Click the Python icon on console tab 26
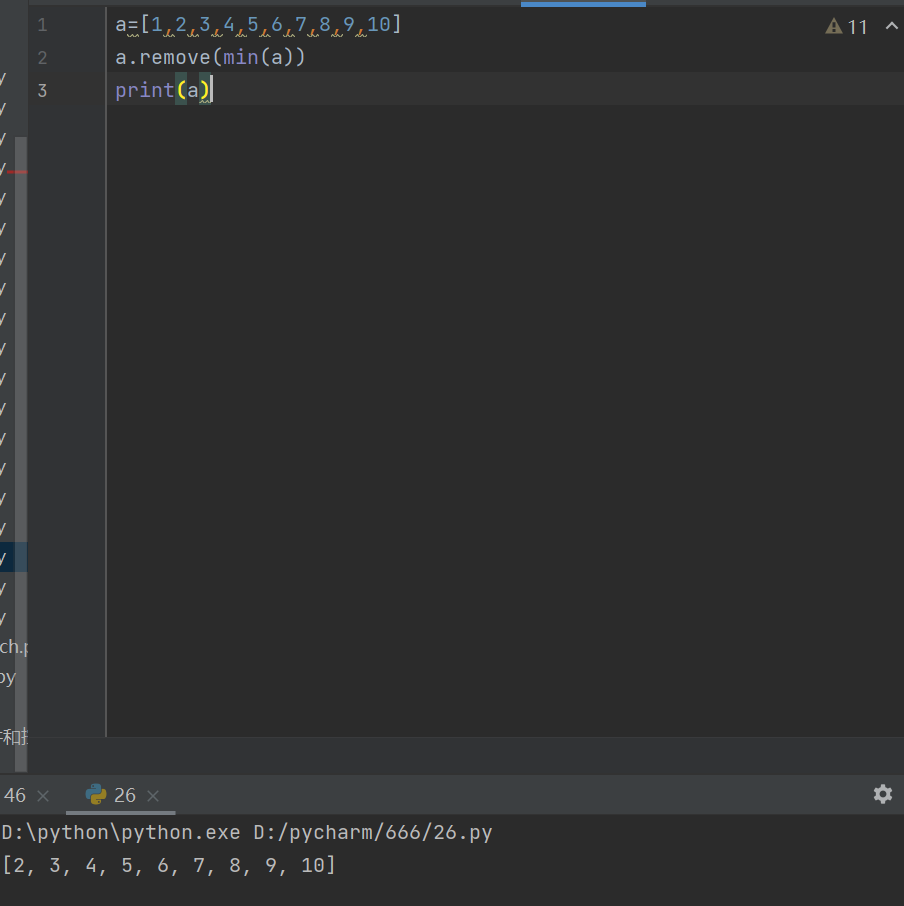 click(x=95, y=794)
